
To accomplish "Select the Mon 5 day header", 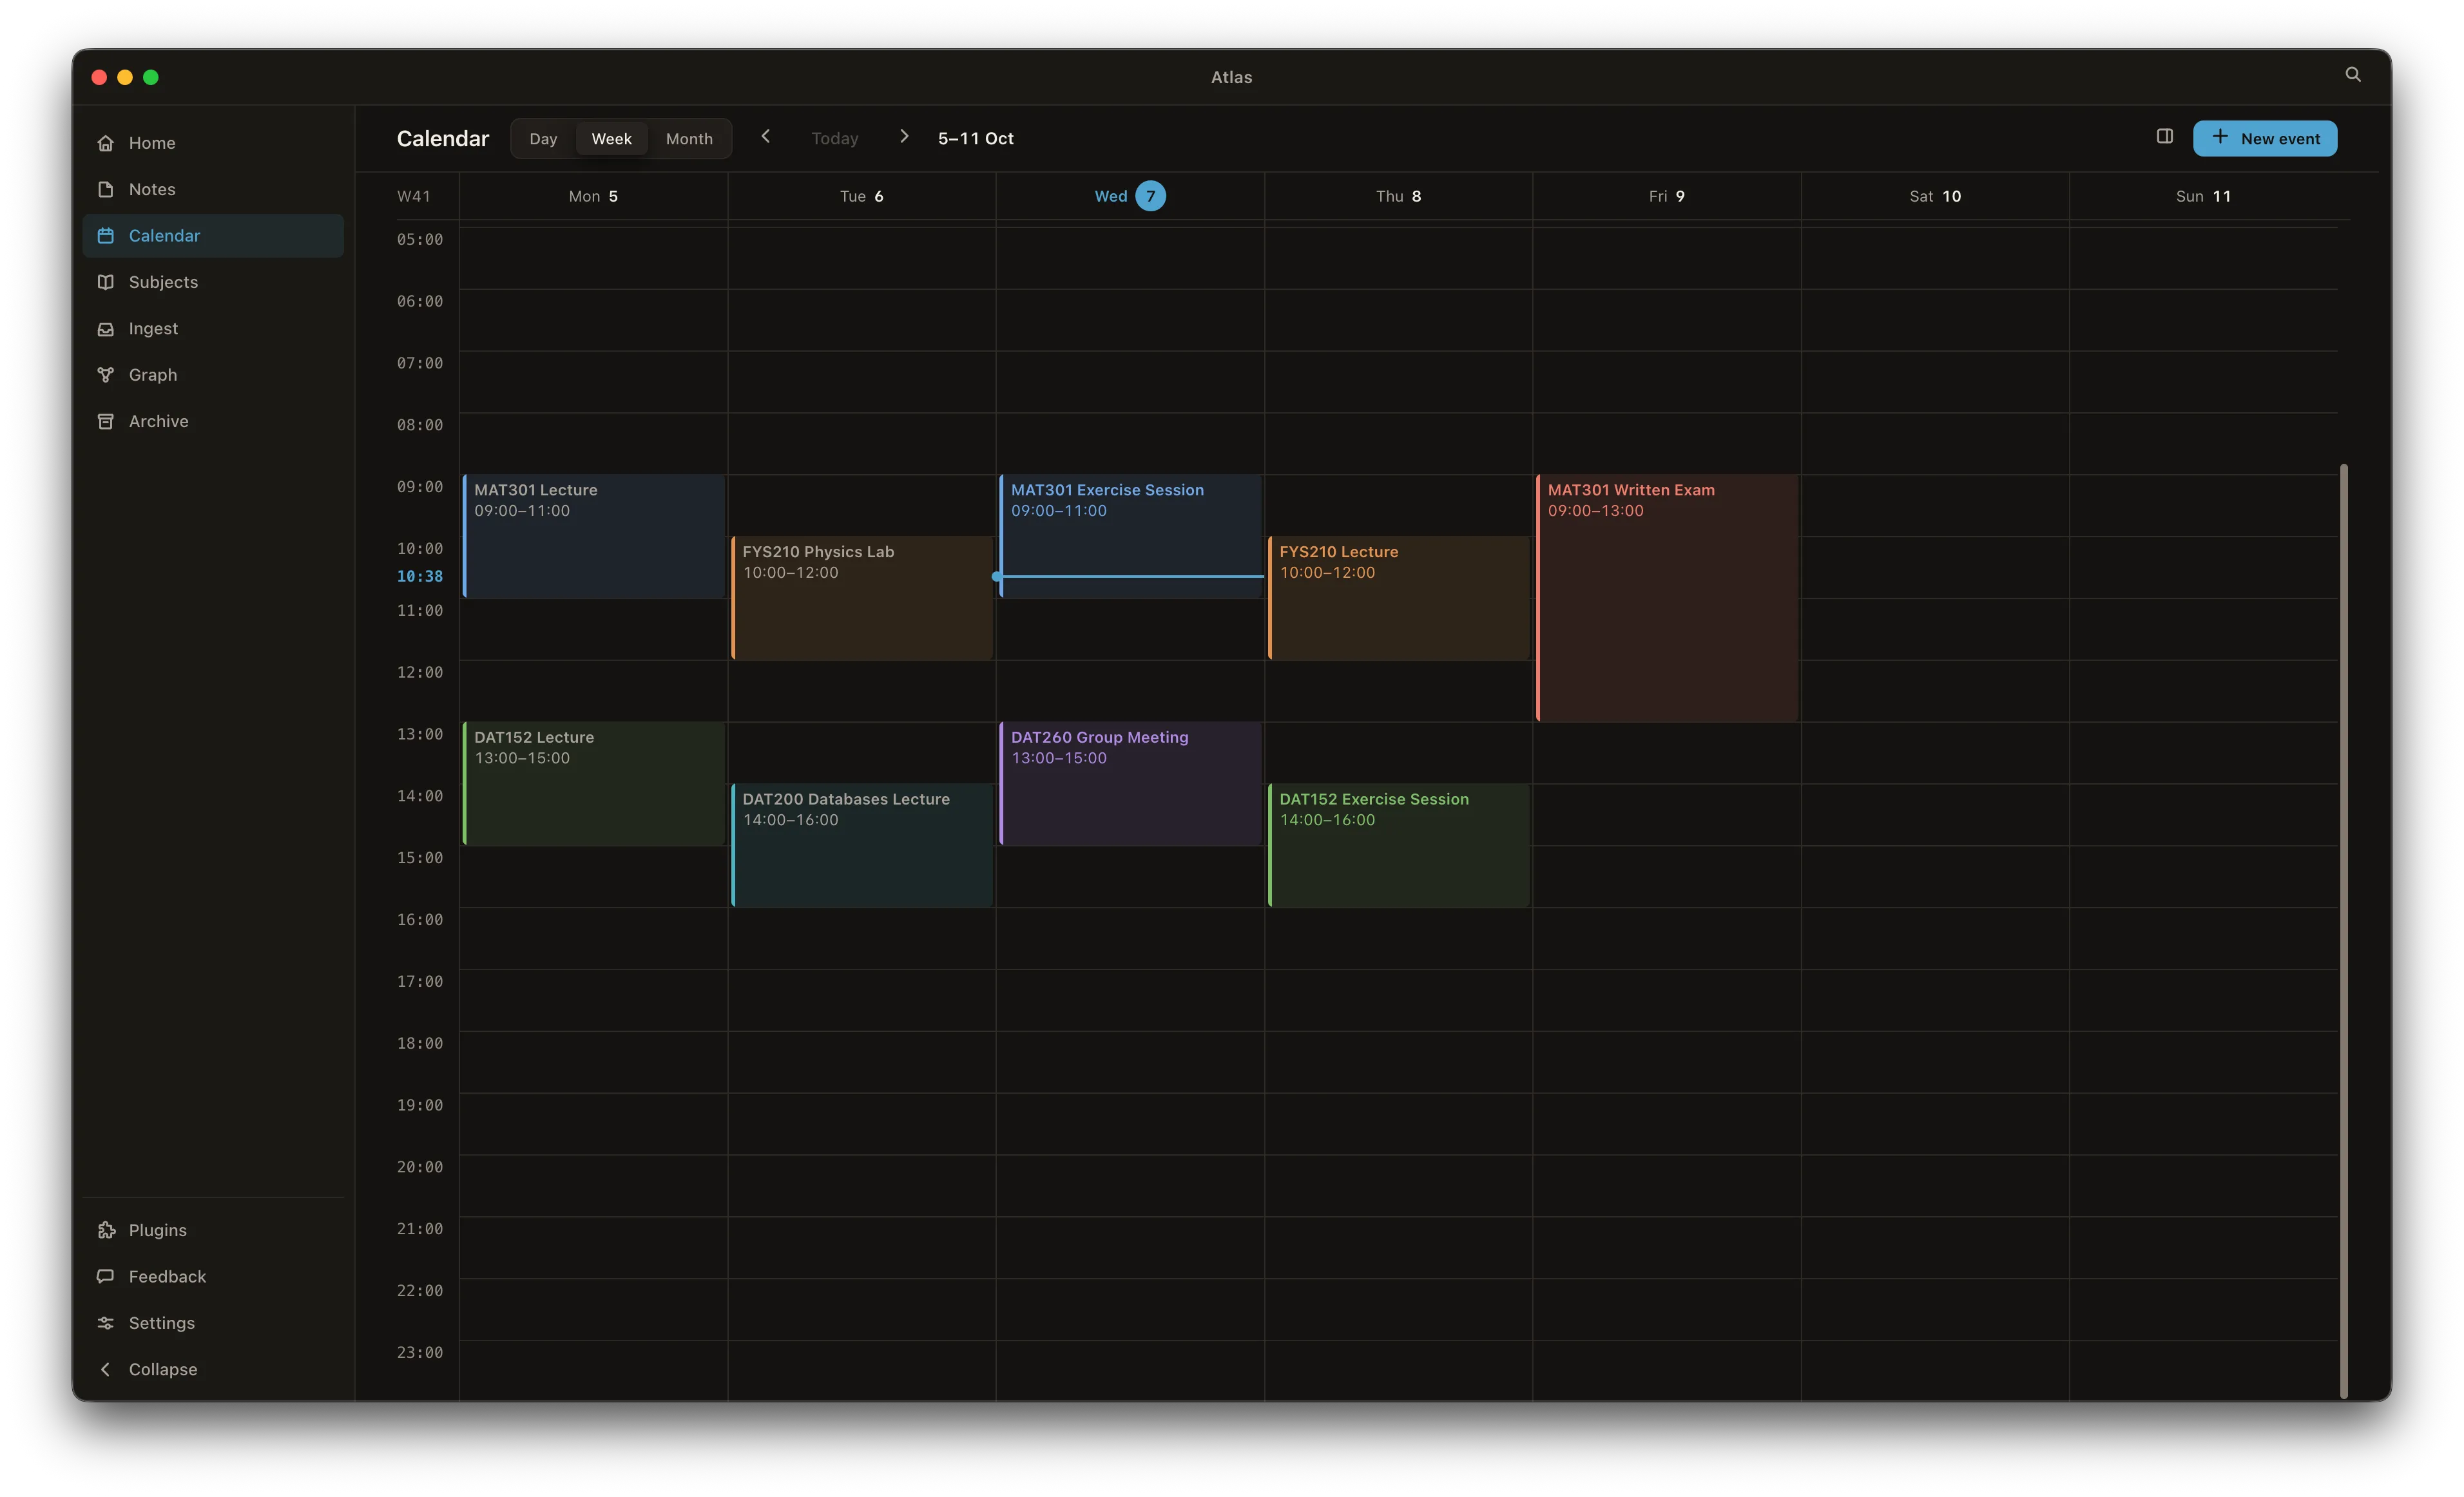I will (x=593, y=196).
